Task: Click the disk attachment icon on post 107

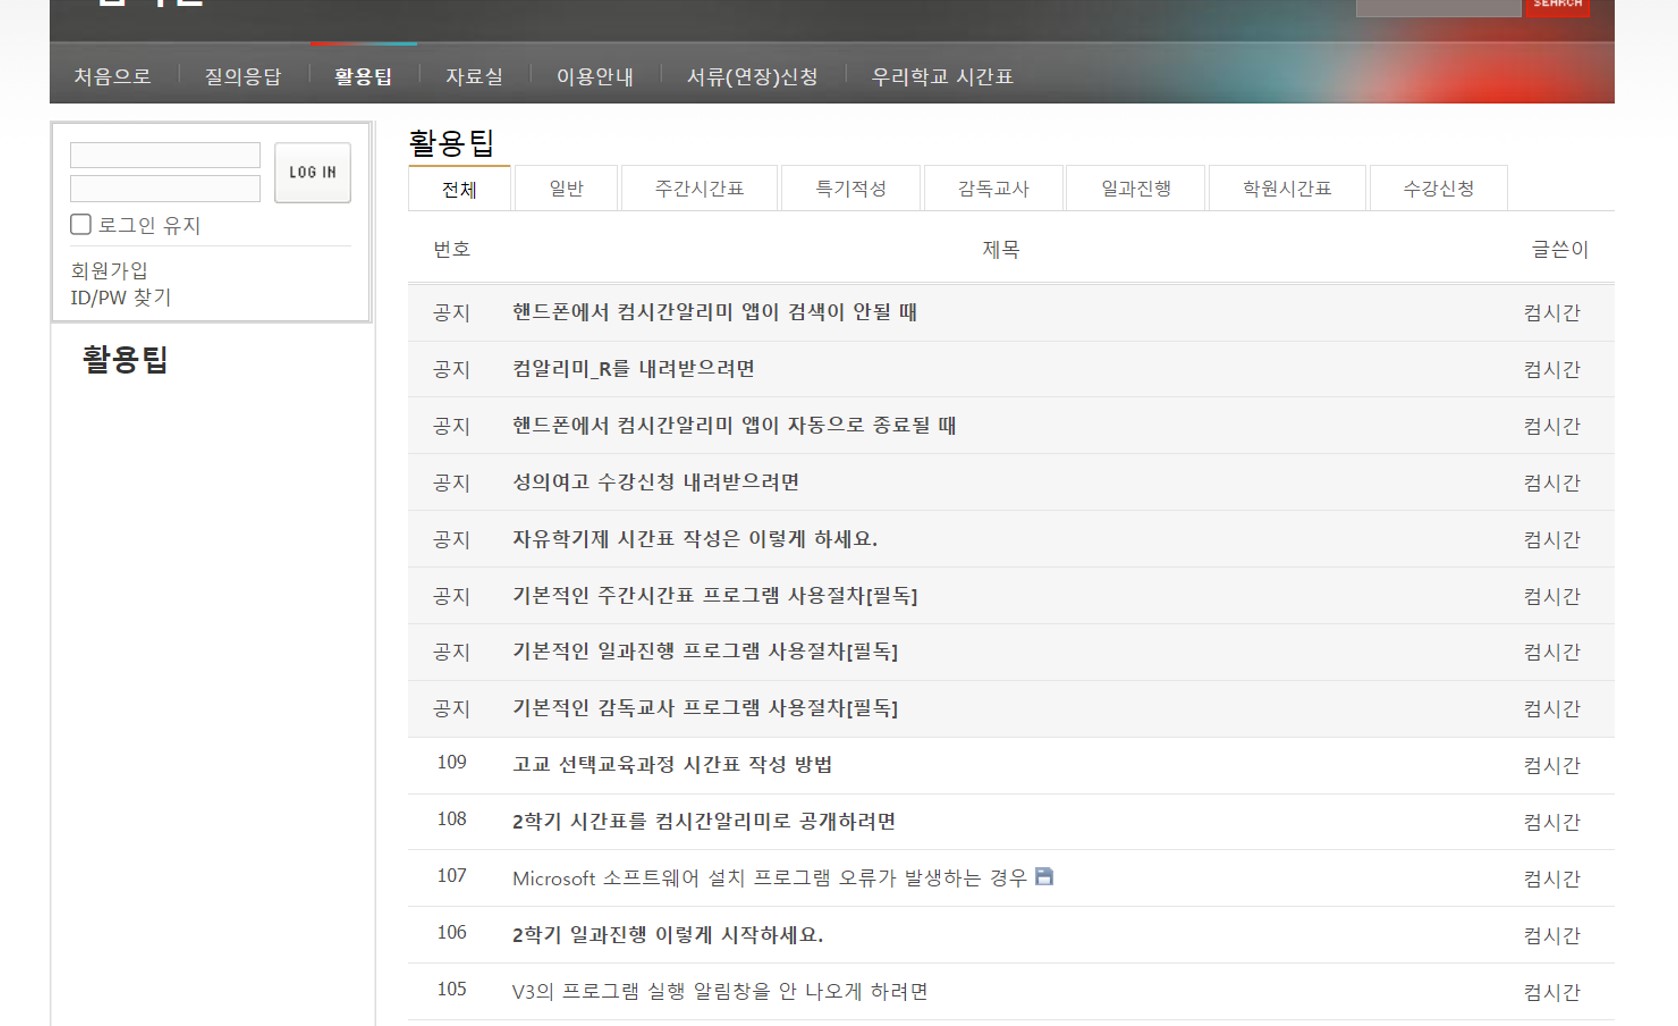Action: point(1044,877)
